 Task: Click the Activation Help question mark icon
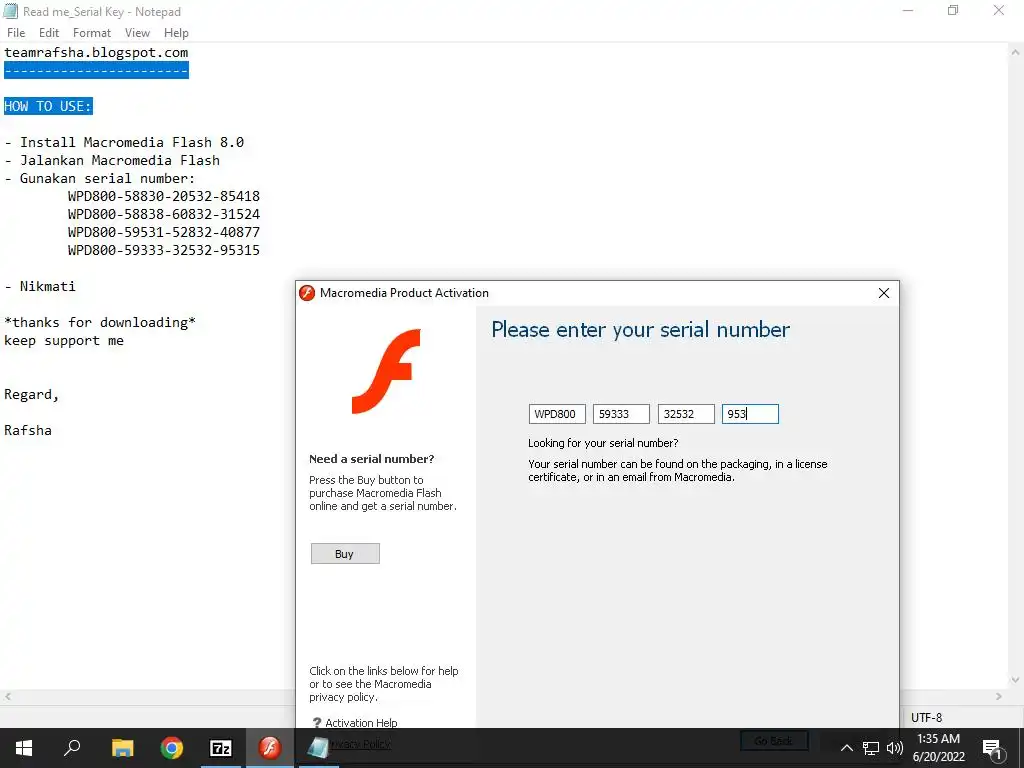[x=317, y=723]
